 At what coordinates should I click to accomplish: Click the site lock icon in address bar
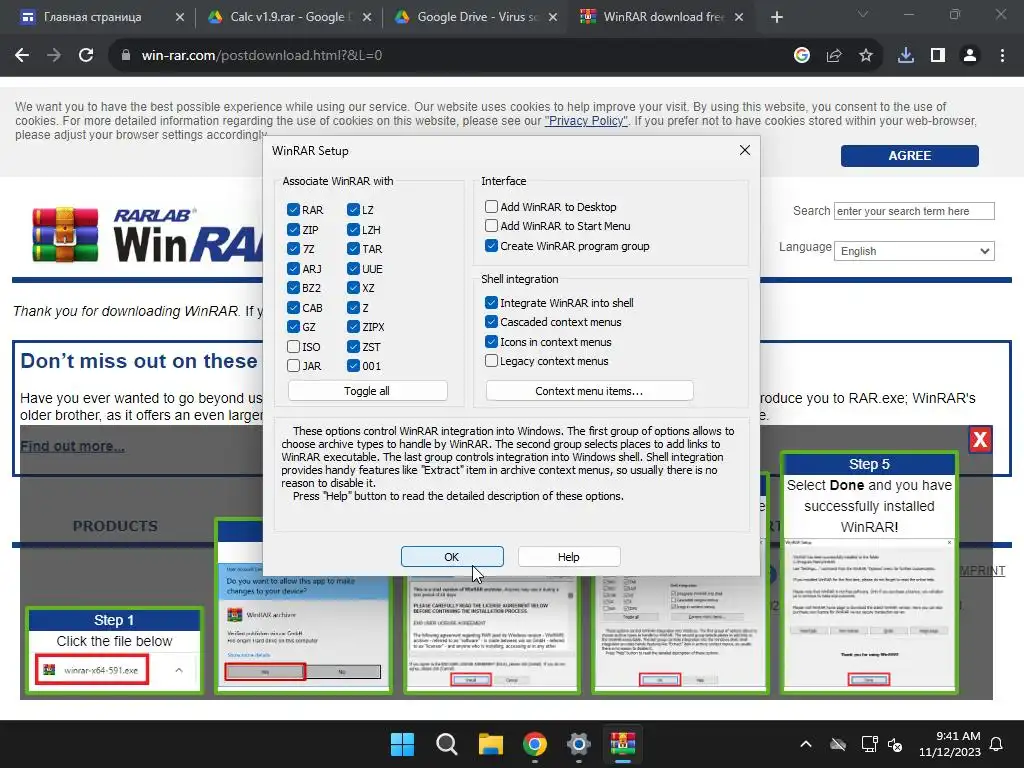pos(126,56)
